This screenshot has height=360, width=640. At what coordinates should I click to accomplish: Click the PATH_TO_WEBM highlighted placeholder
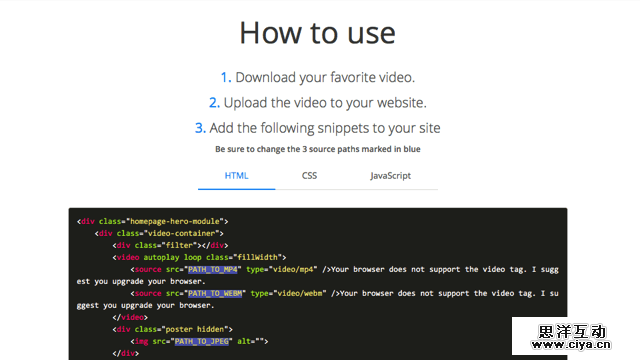coord(215,293)
